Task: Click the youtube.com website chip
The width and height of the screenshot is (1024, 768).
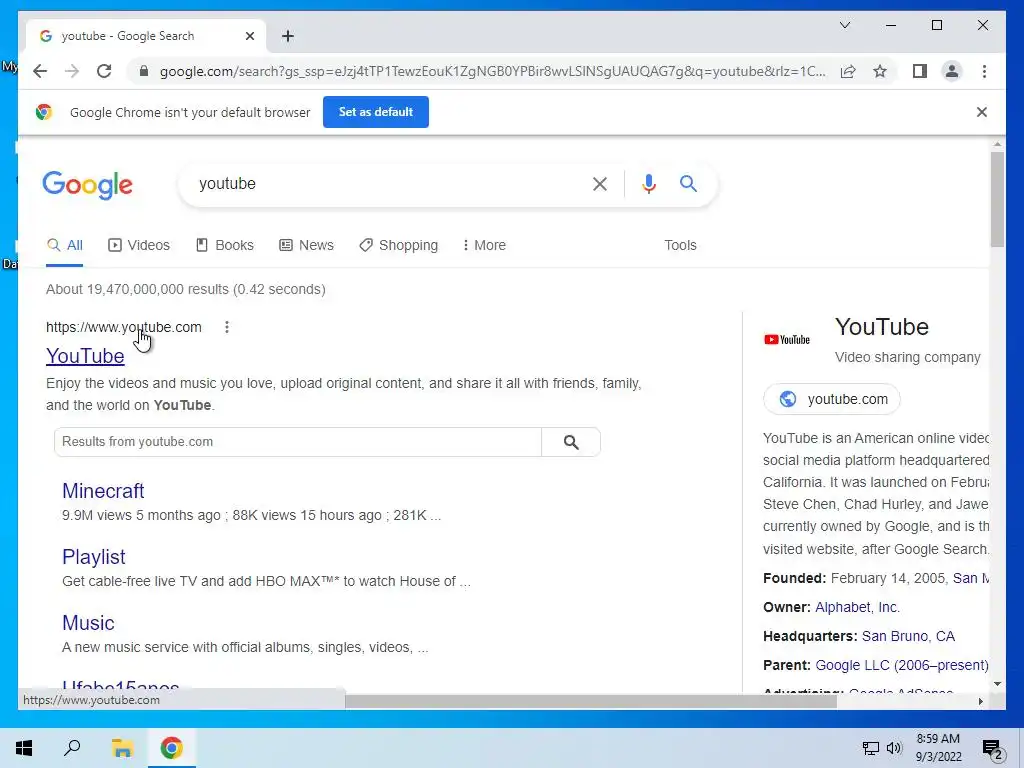Action: tap(832, 399)
